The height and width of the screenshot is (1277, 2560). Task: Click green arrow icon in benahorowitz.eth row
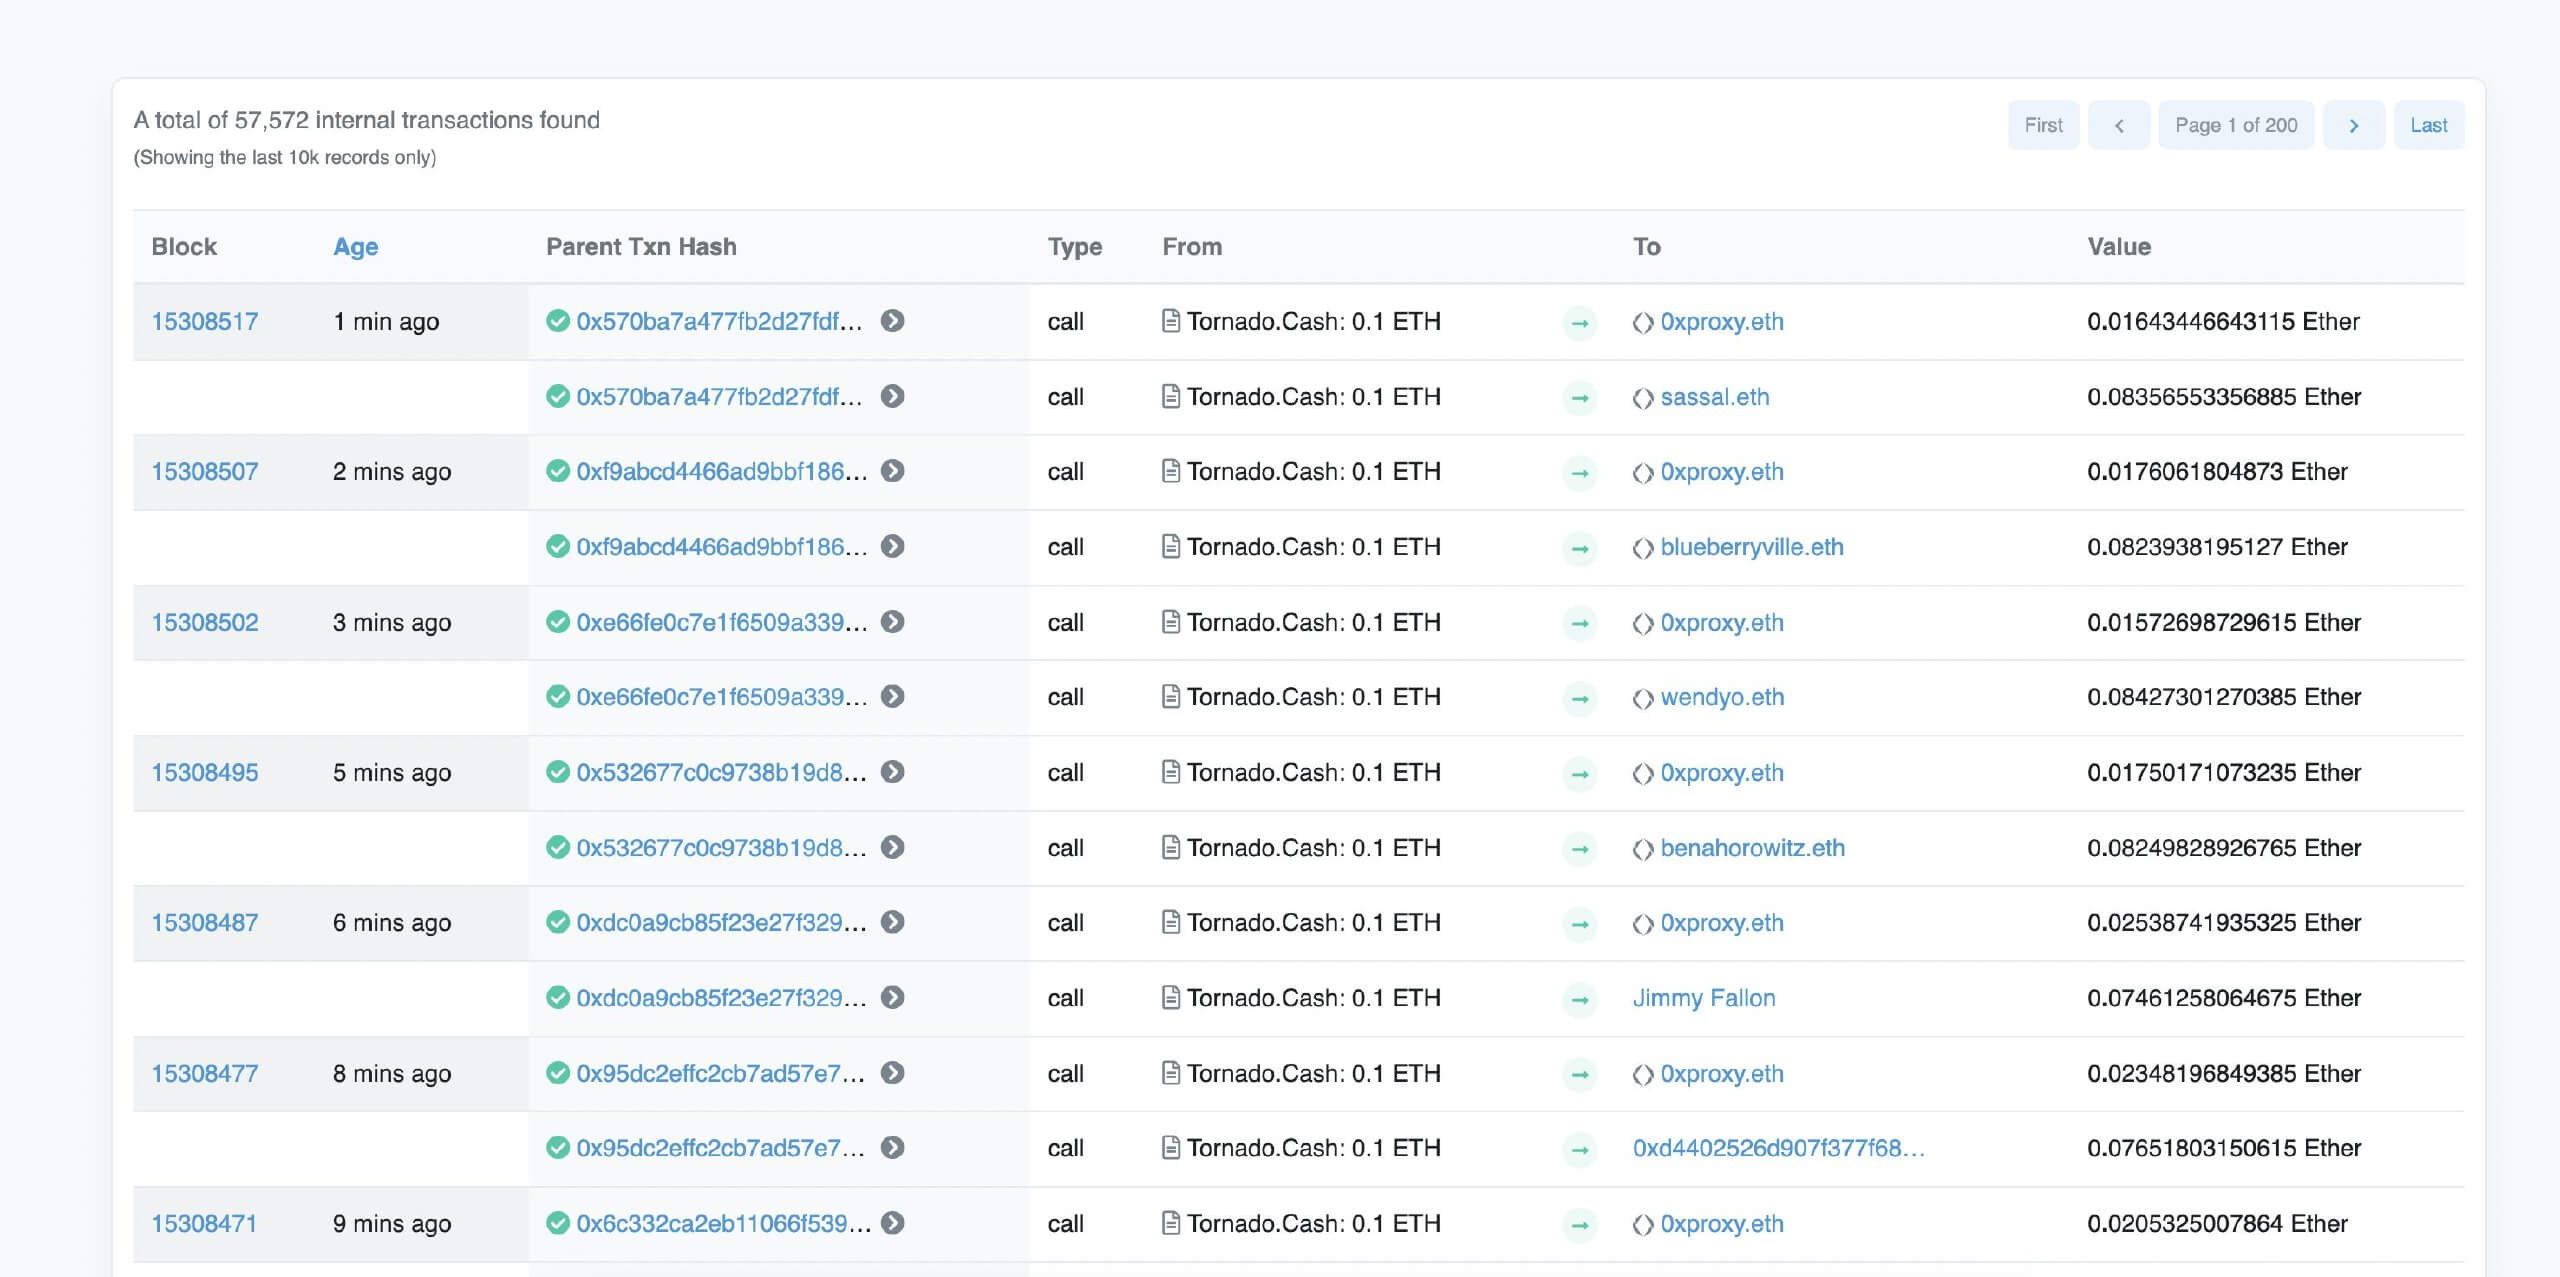pyautogui.click(x=1580, y=849)
